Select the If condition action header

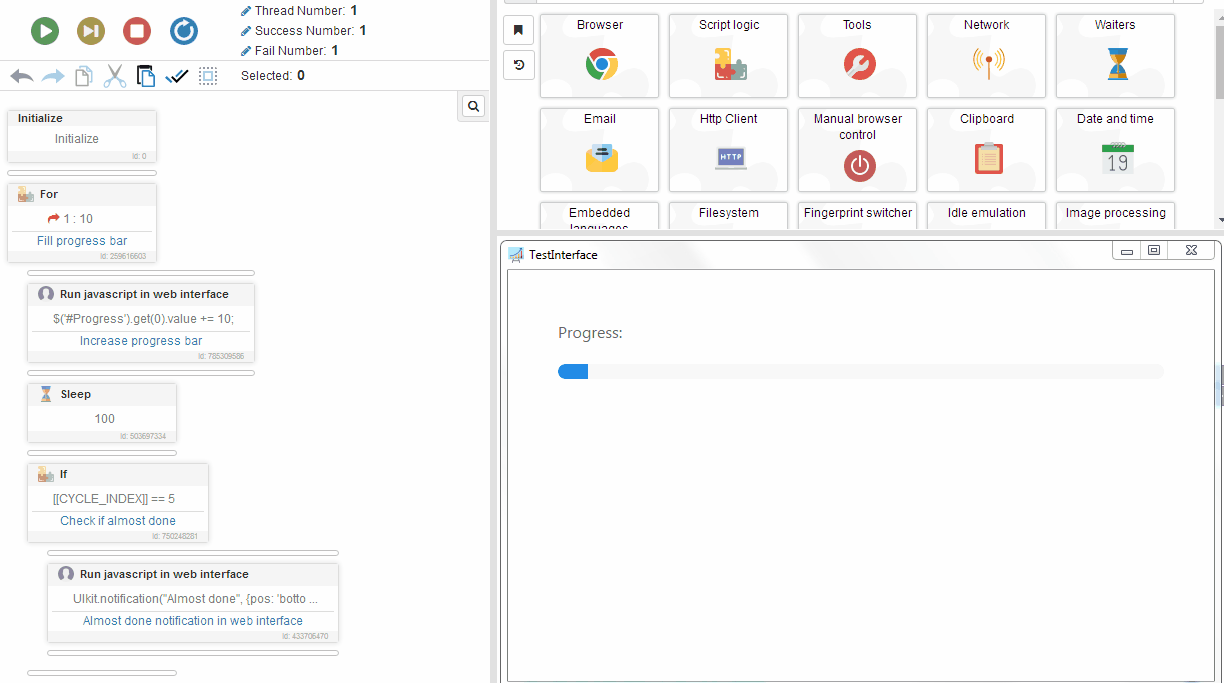pyautogui.click(x=118, y=474)
